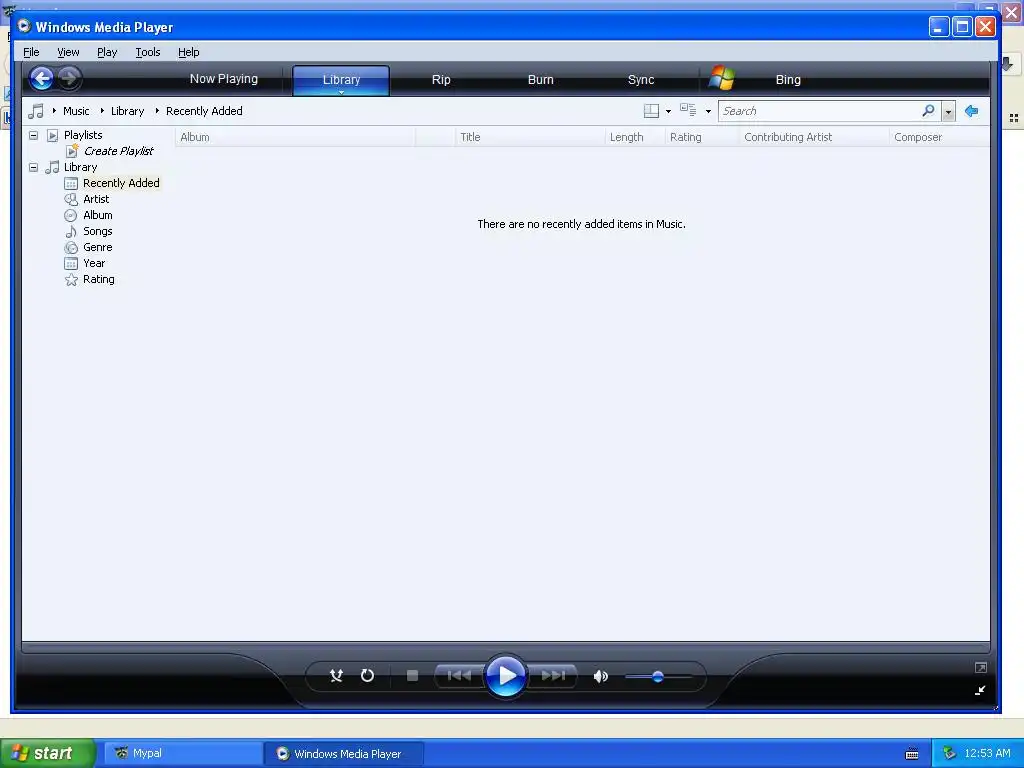The width and height of the screenshot is (1024, 768).
Task: Sort by the Album column header
Action: tap(295, 137)
